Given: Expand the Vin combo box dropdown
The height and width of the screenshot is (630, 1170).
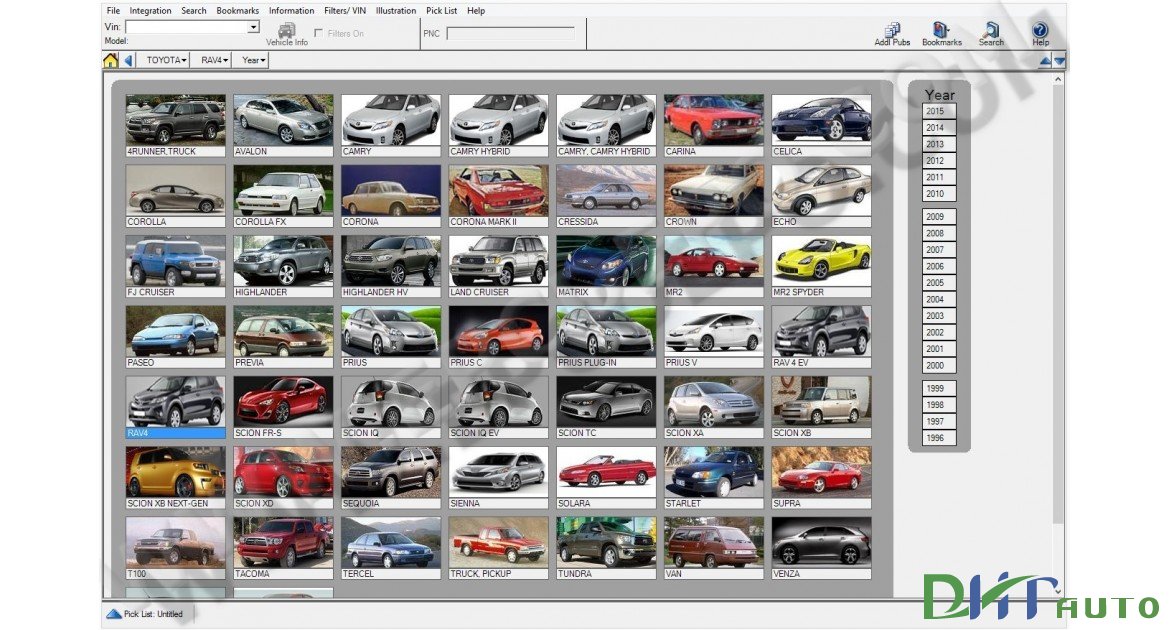Looking at the screenshot, I should [254, 27].
